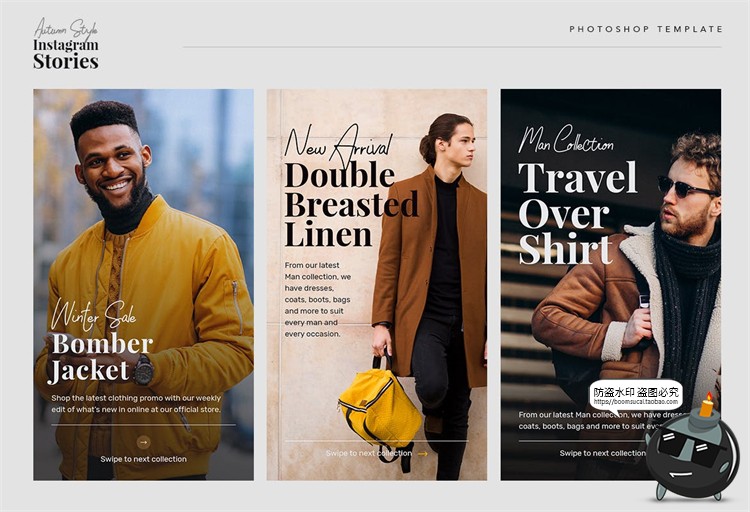Click the candle flame on the bomb mascot

pyautogui.click(x=709, y=397)
